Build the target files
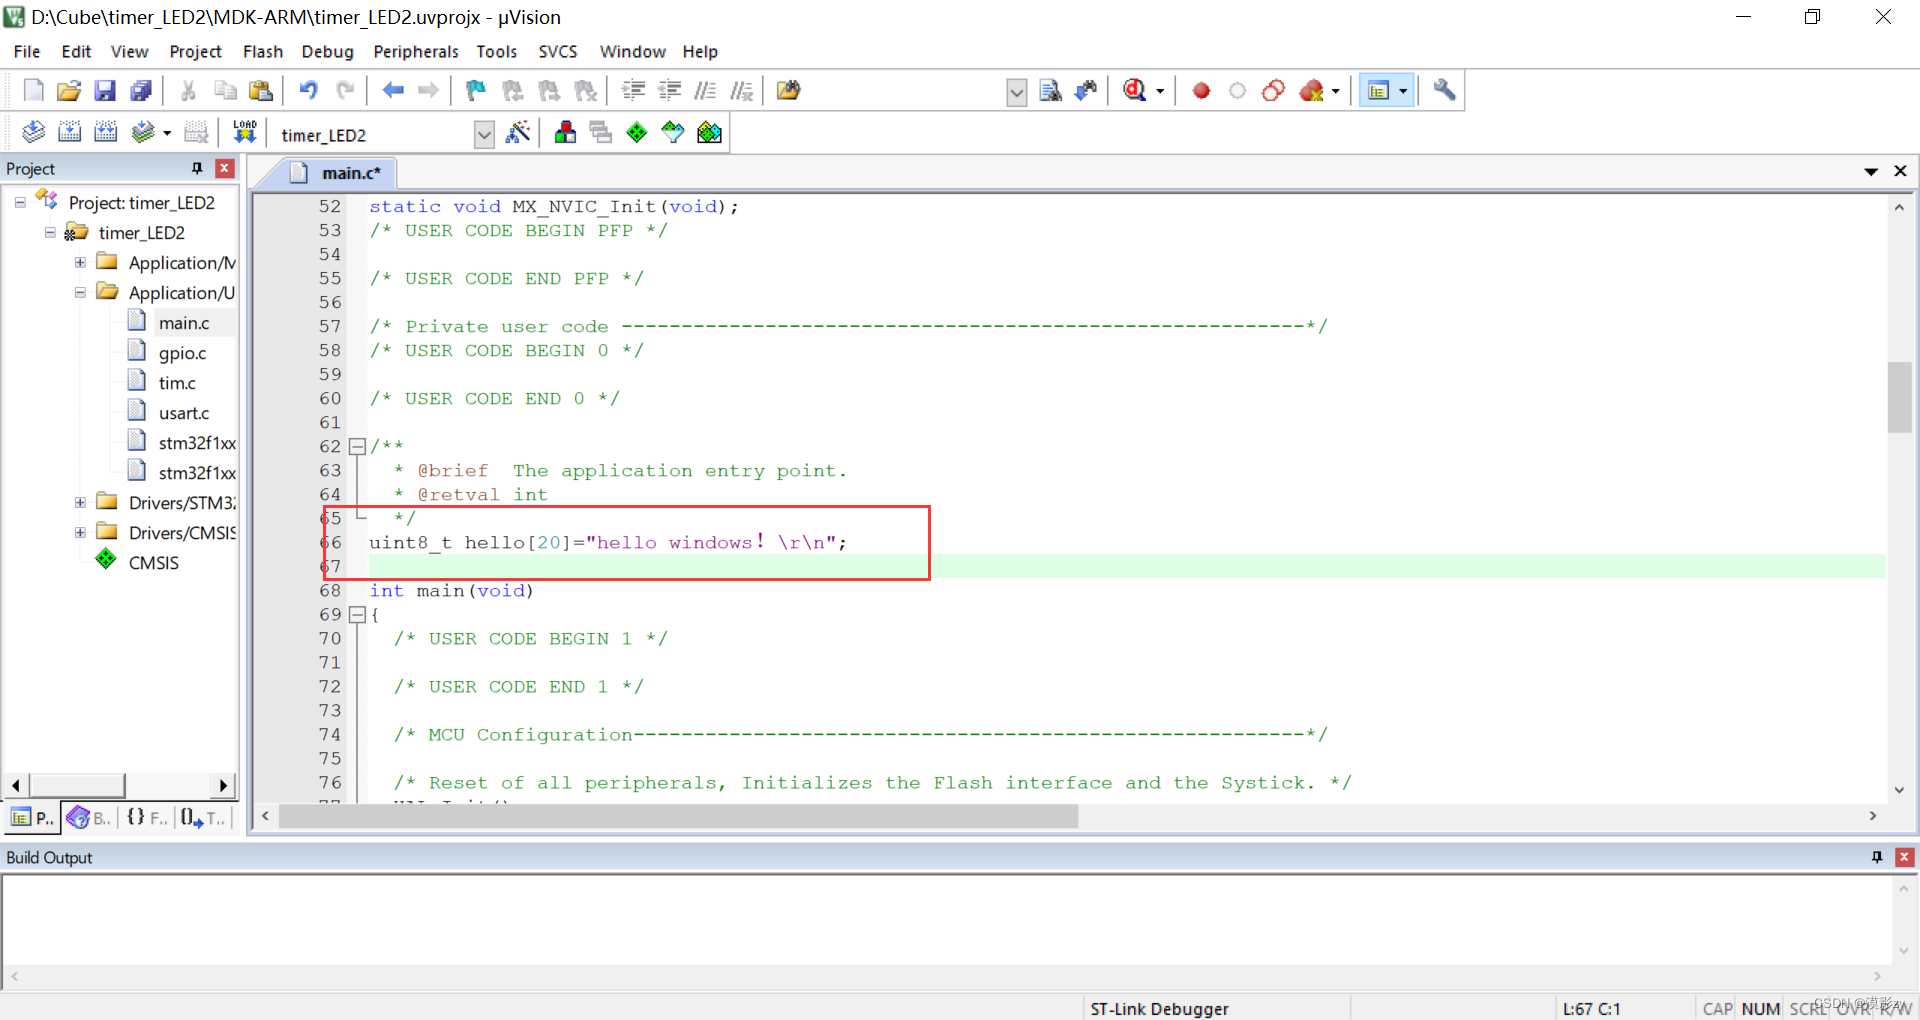 click(x=69, y=132)
